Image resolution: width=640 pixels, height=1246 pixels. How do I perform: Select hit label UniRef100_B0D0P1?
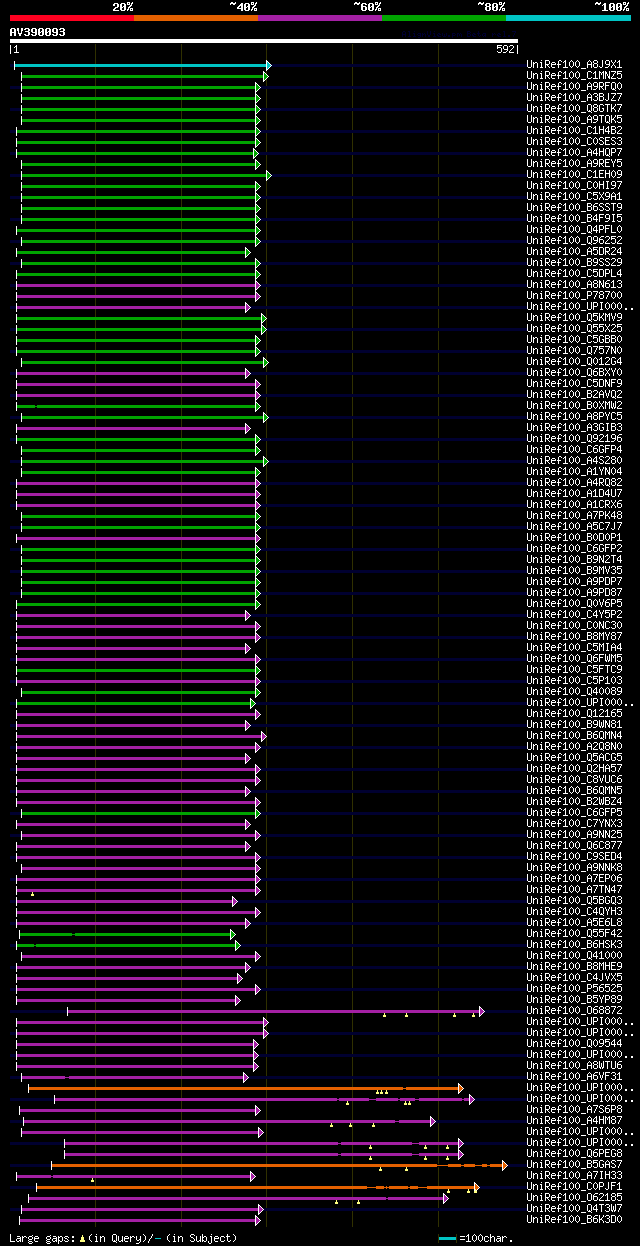(574, 538)
